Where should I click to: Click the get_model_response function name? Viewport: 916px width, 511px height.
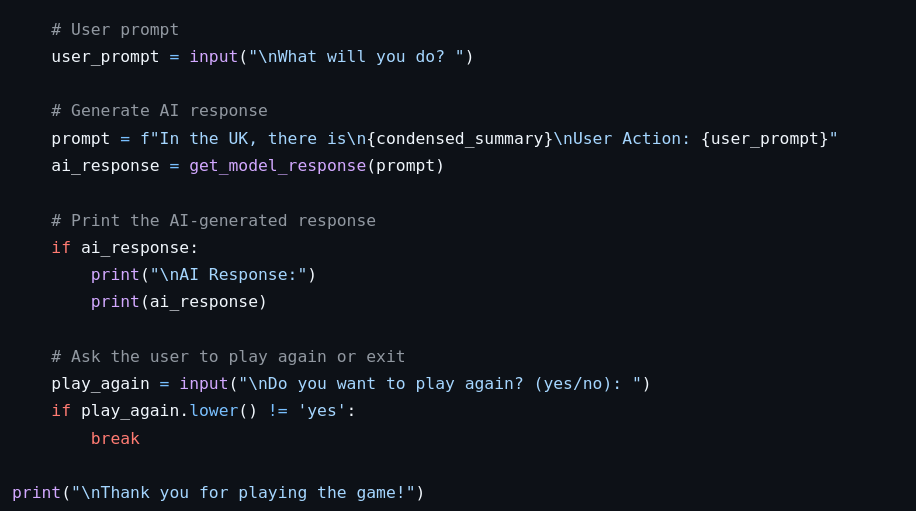pyautogui.click(x=277, y=166)
